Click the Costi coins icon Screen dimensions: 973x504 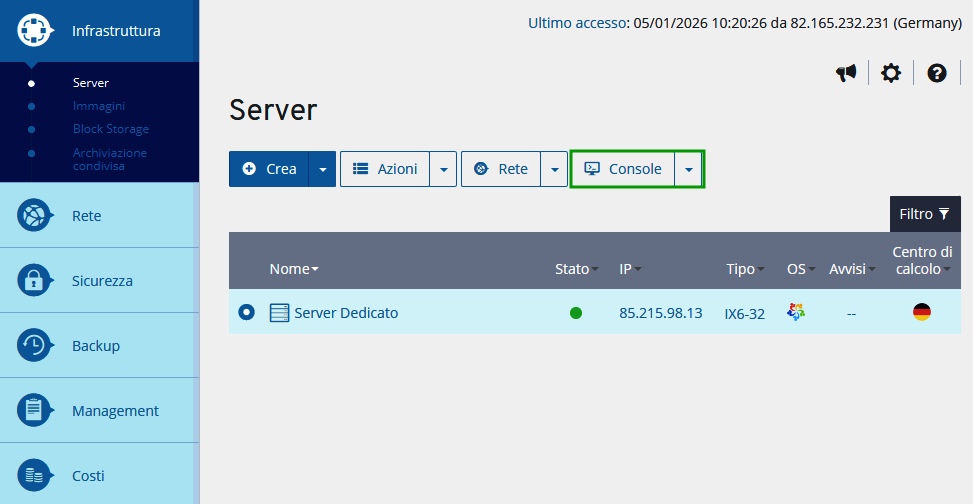35,476
